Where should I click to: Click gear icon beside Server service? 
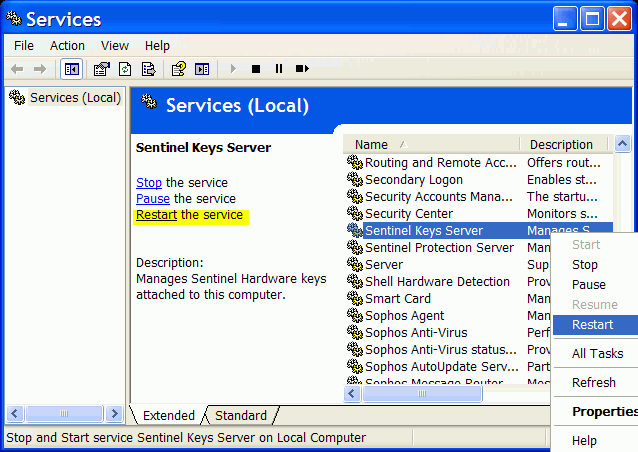point(355,264)
